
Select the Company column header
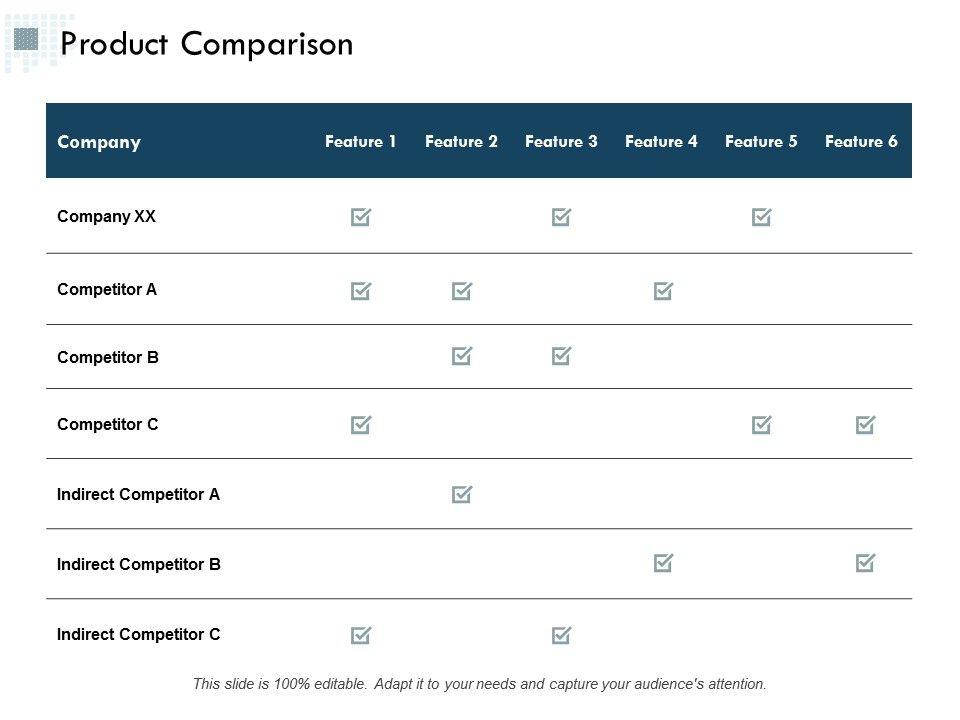click(x=99, y=142)
